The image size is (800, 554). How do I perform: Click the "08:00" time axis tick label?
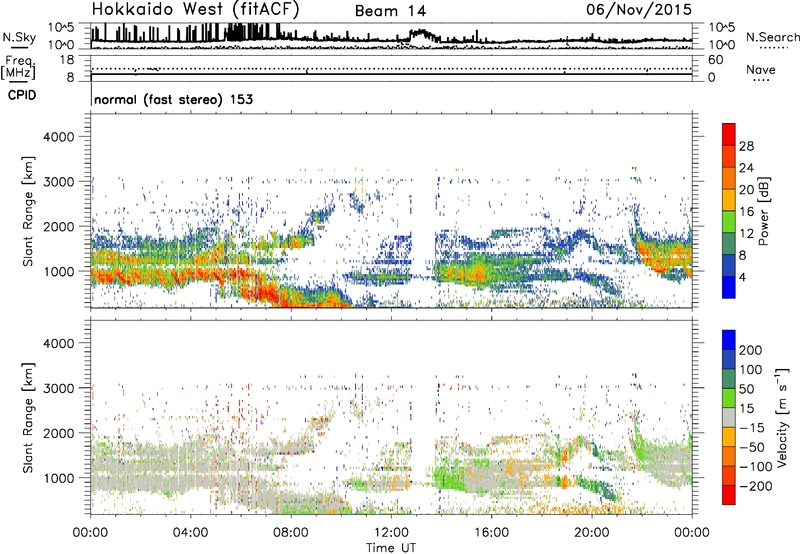pyautogui.click(x=291, y=533)
